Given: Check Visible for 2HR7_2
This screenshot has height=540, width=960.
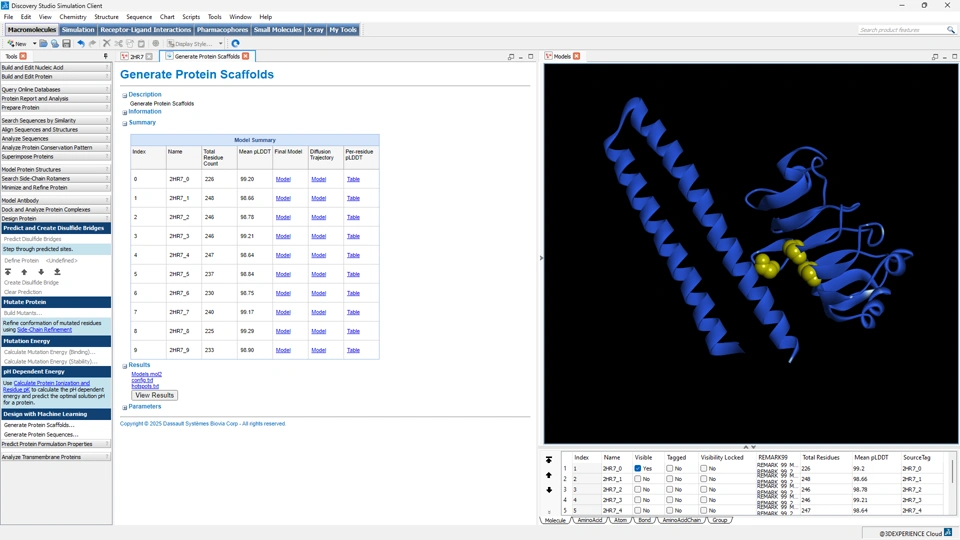Looking at the screenshot, I should pyautogui.click(x=637, y=489).
